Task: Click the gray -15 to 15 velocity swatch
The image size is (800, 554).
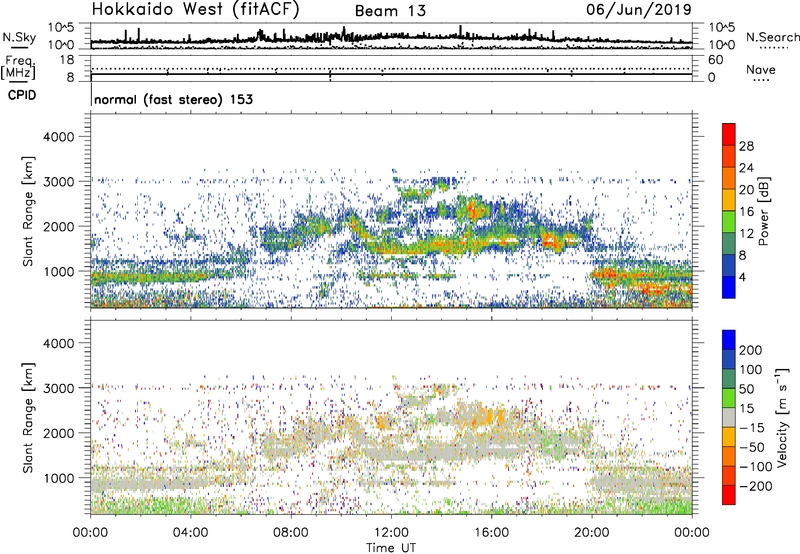Action: [x=729, y=418]
